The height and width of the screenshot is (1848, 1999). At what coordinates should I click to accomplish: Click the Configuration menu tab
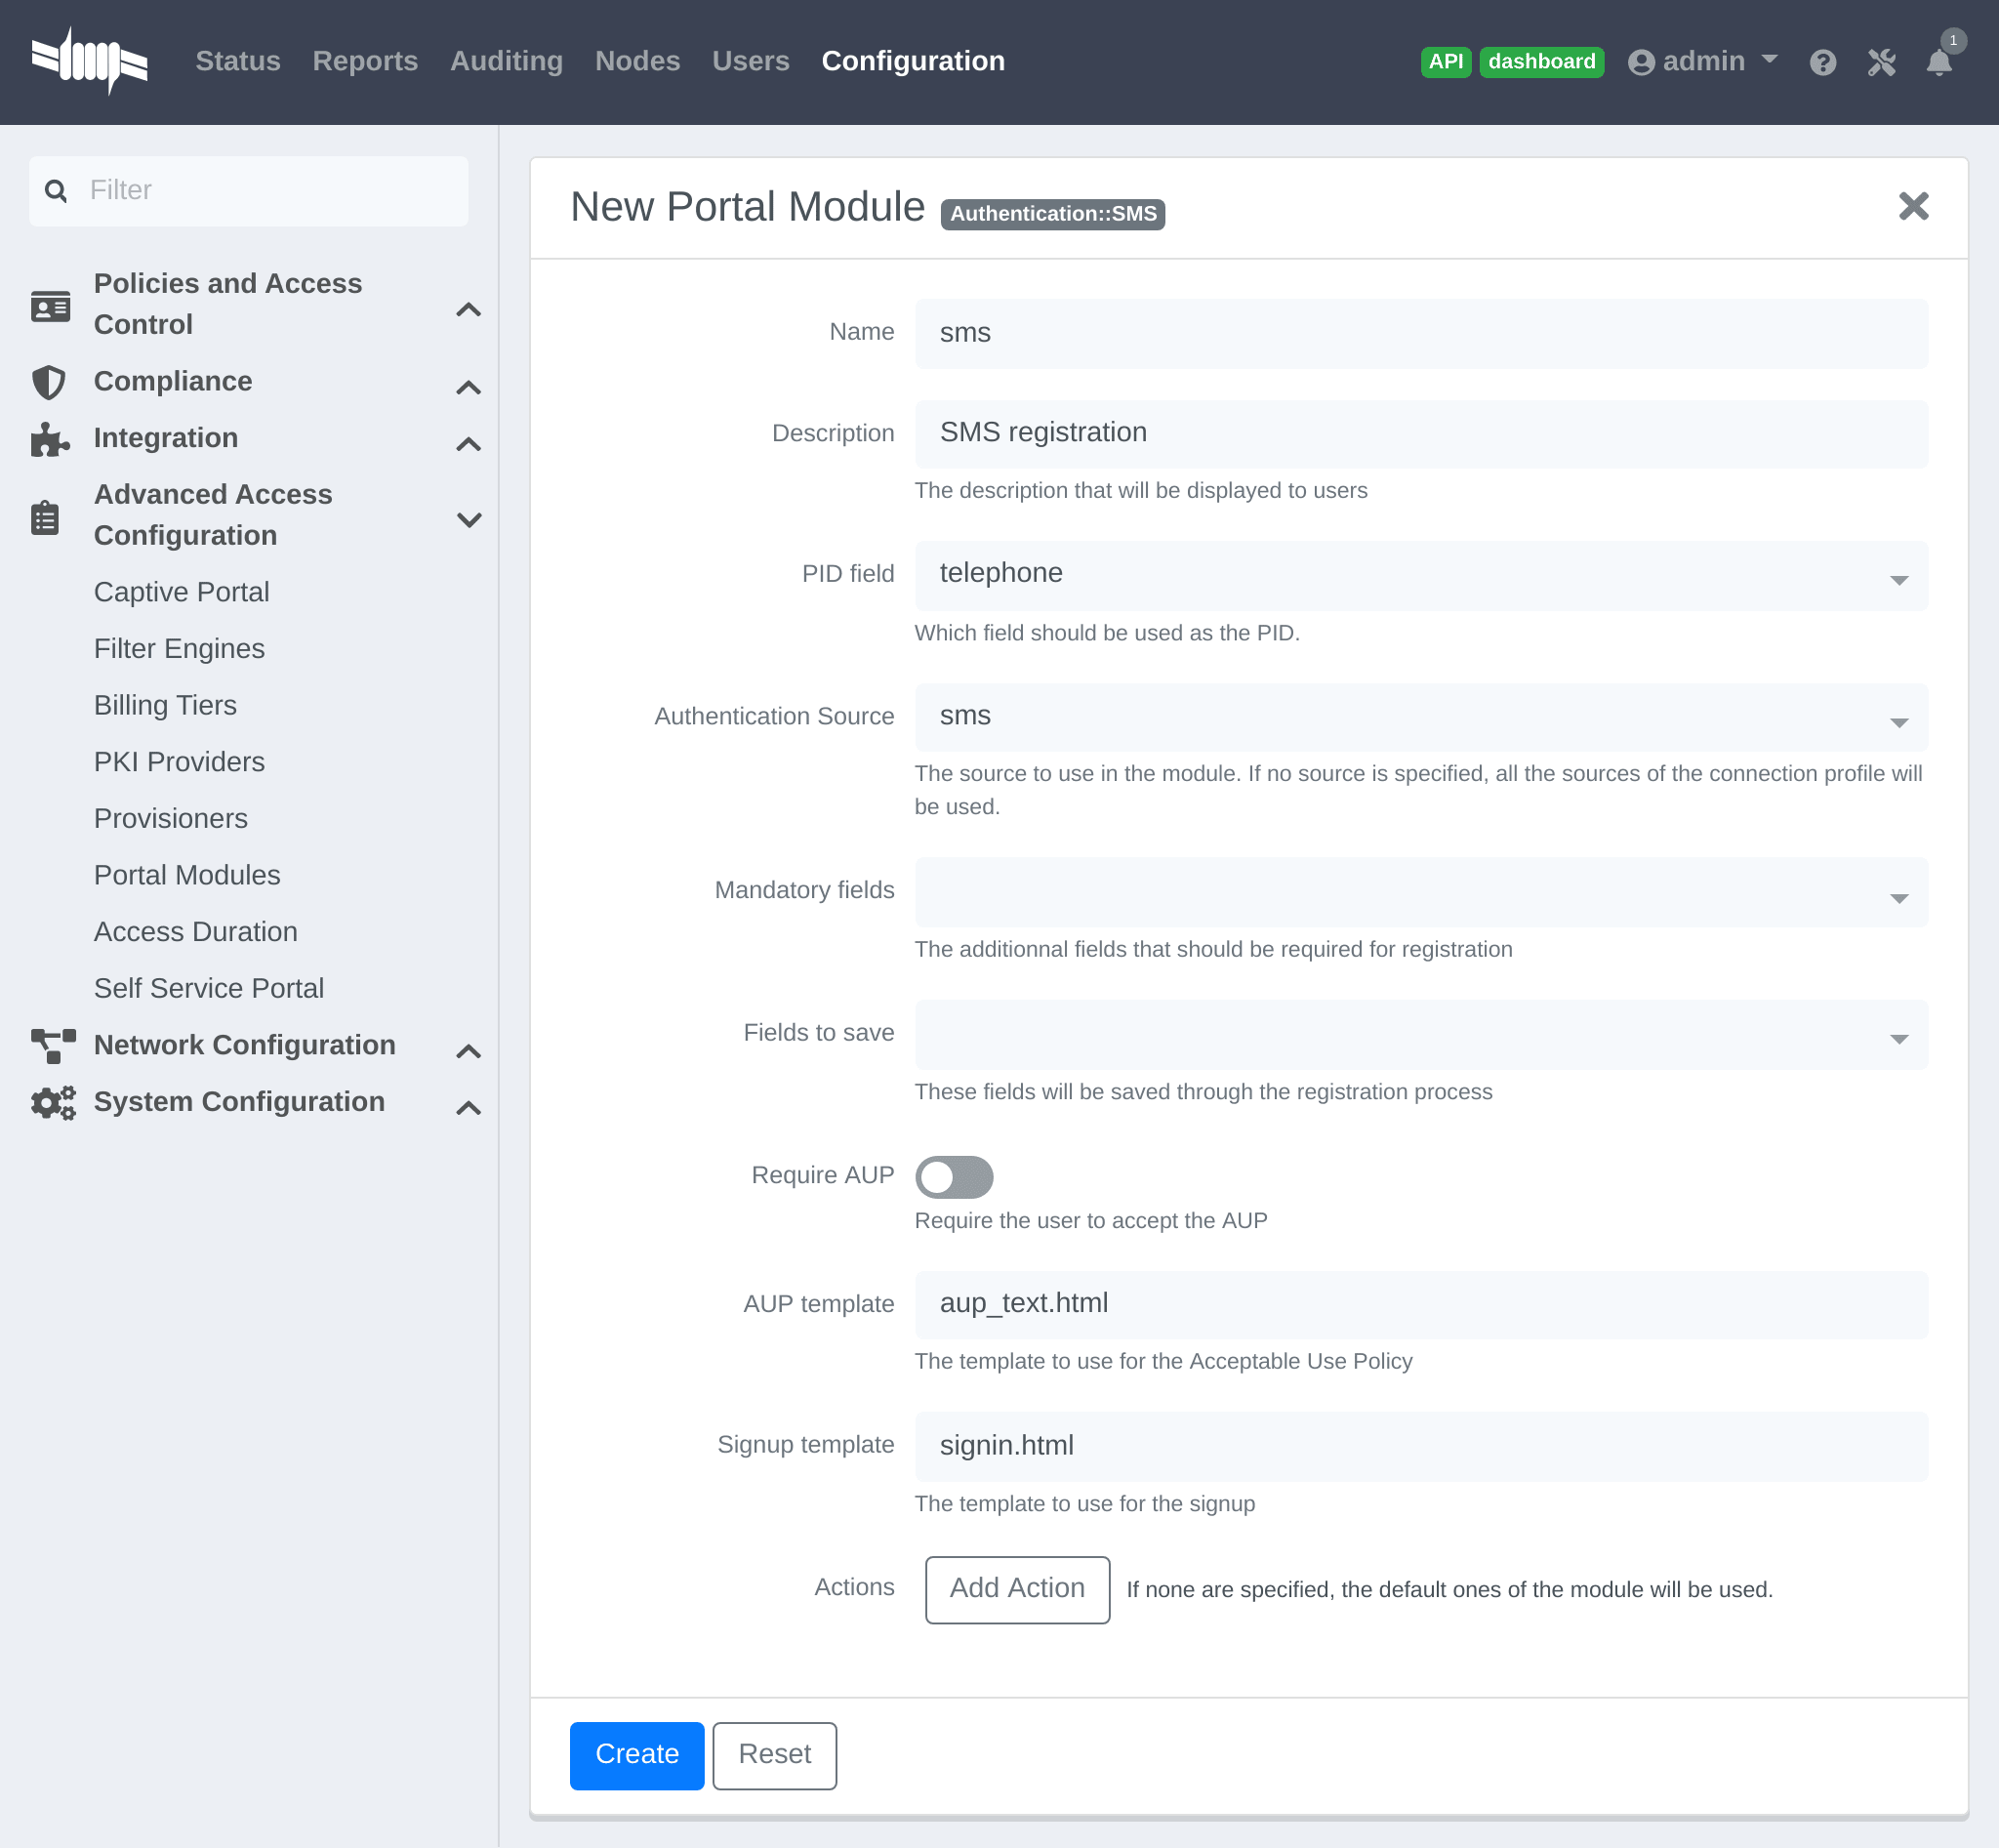(913, 61)
